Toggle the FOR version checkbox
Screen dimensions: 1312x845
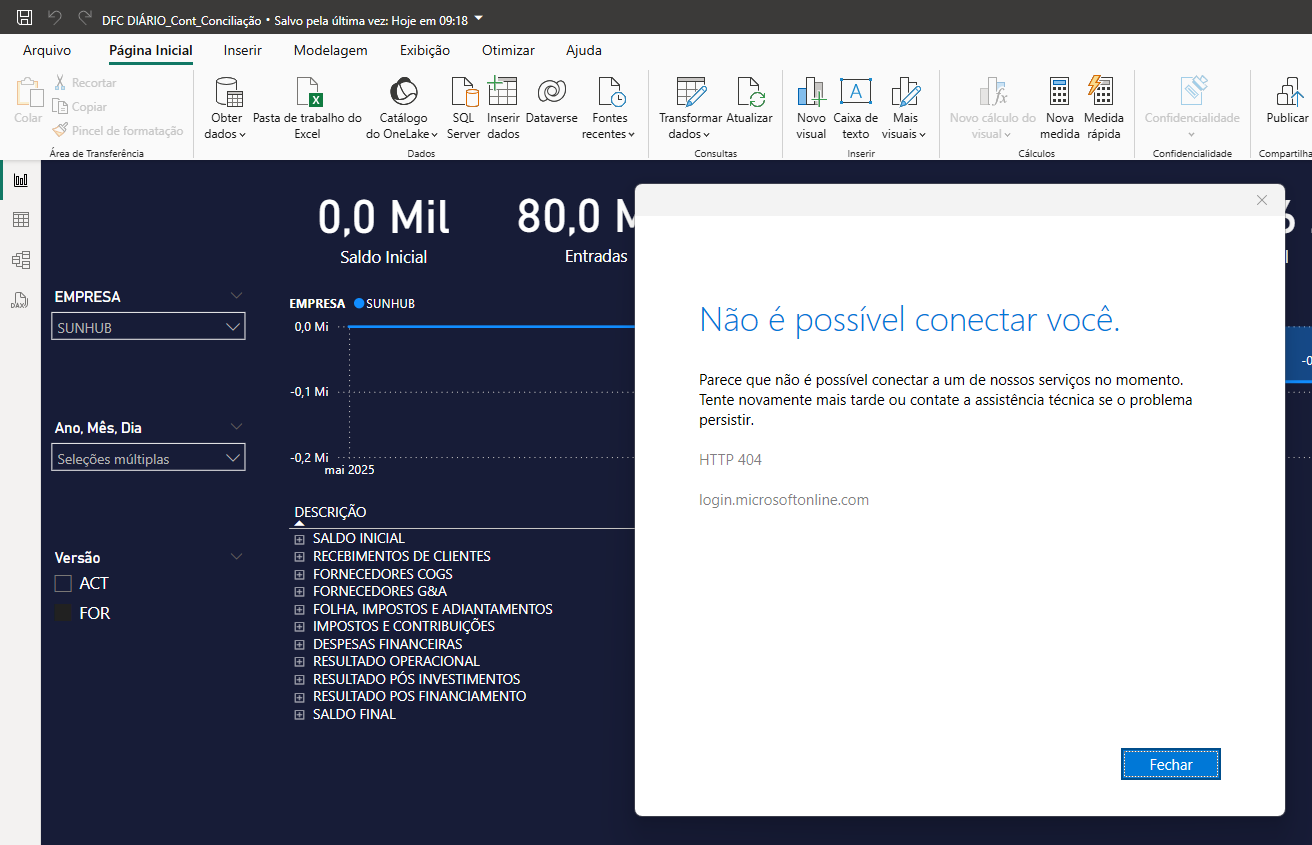point(63,613)
